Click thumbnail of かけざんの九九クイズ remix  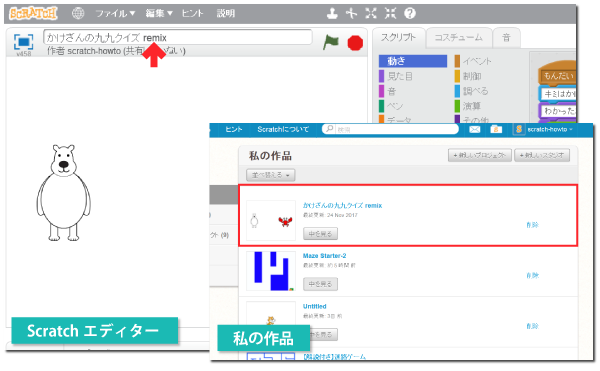click(x=271, y=221)
